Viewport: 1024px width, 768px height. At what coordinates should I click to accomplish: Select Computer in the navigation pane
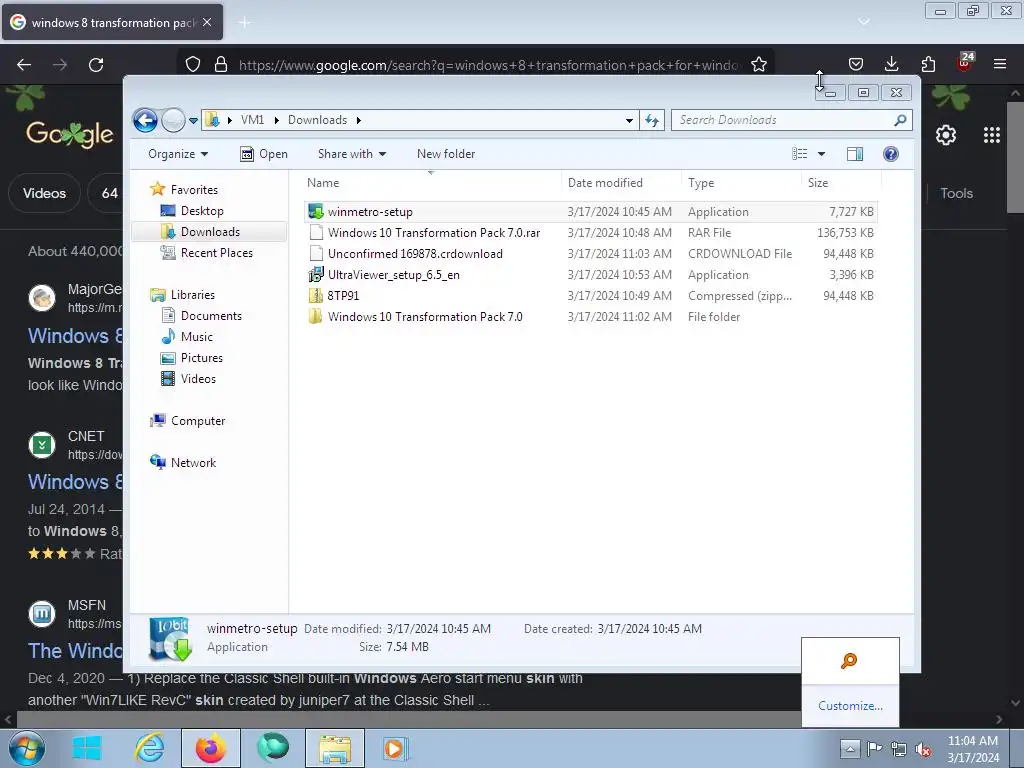tap(197, 421)
